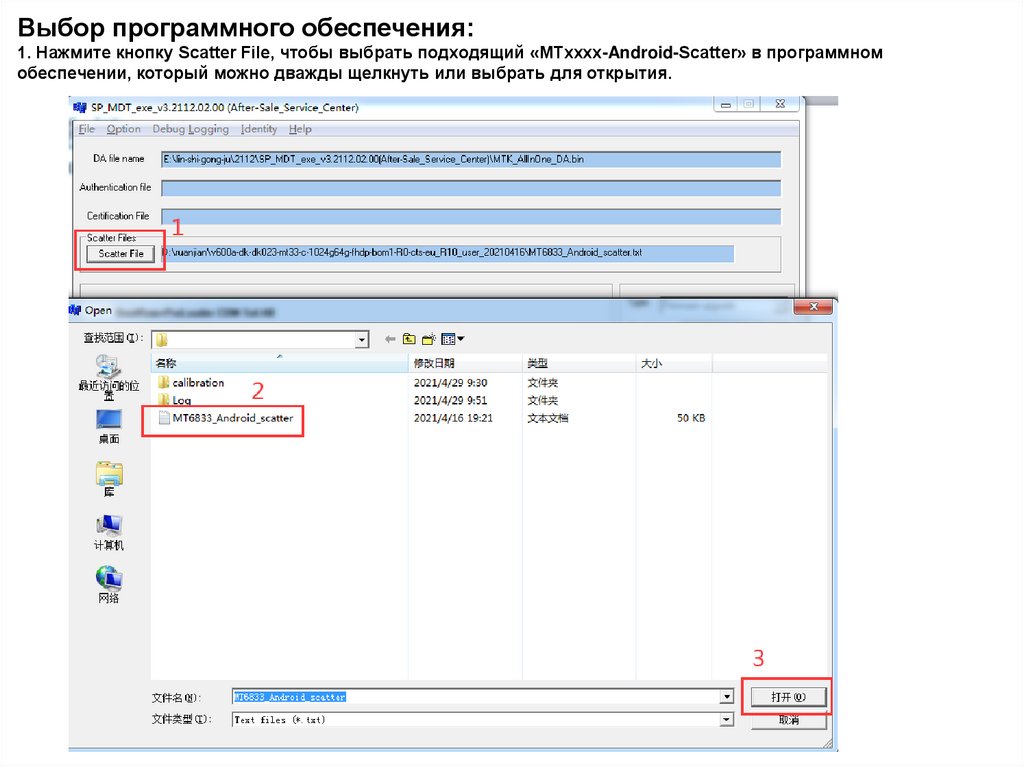Image resolution: width=1024 pixels, height=767 pixels.
Task: Click the 取消 (Cancel) button
Action: coord(788,720)
